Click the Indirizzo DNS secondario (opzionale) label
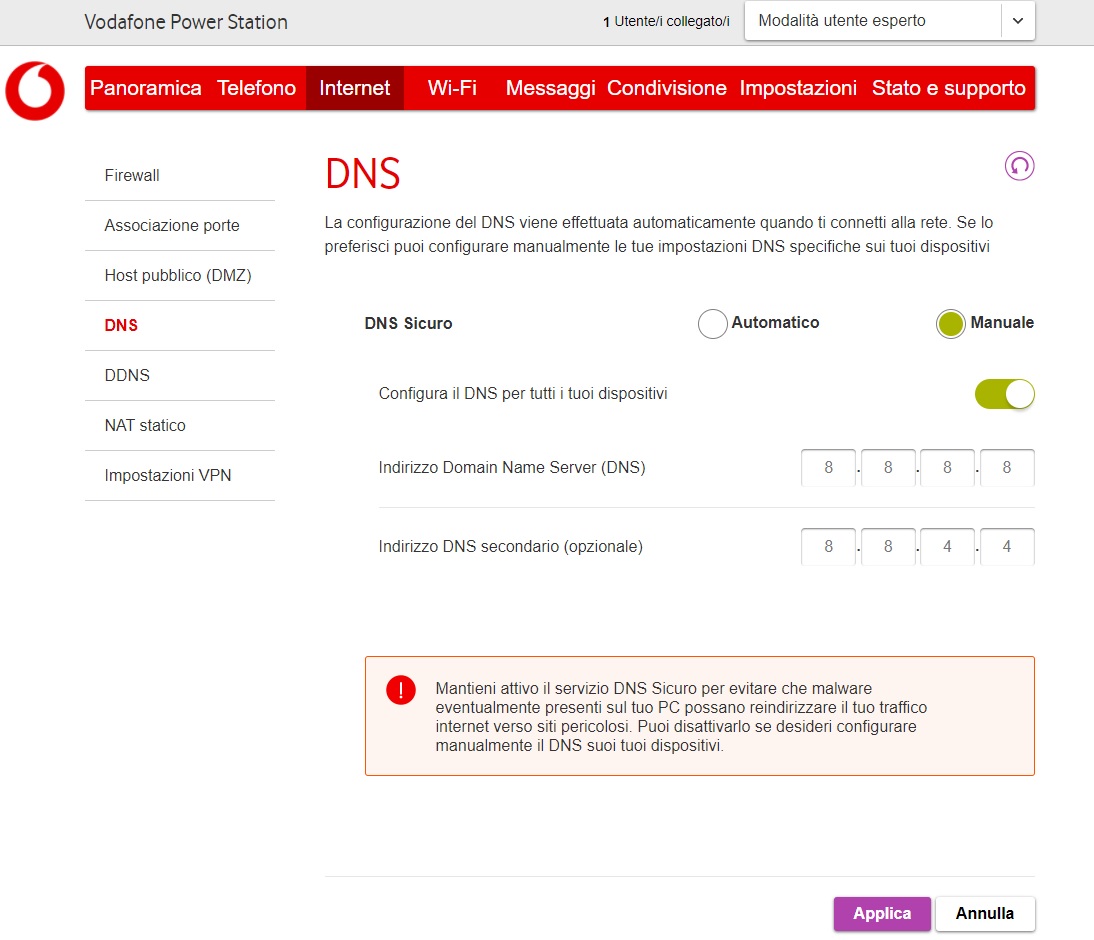The height and width of the screenshot is (940, 1094). (x=511, y=546)
